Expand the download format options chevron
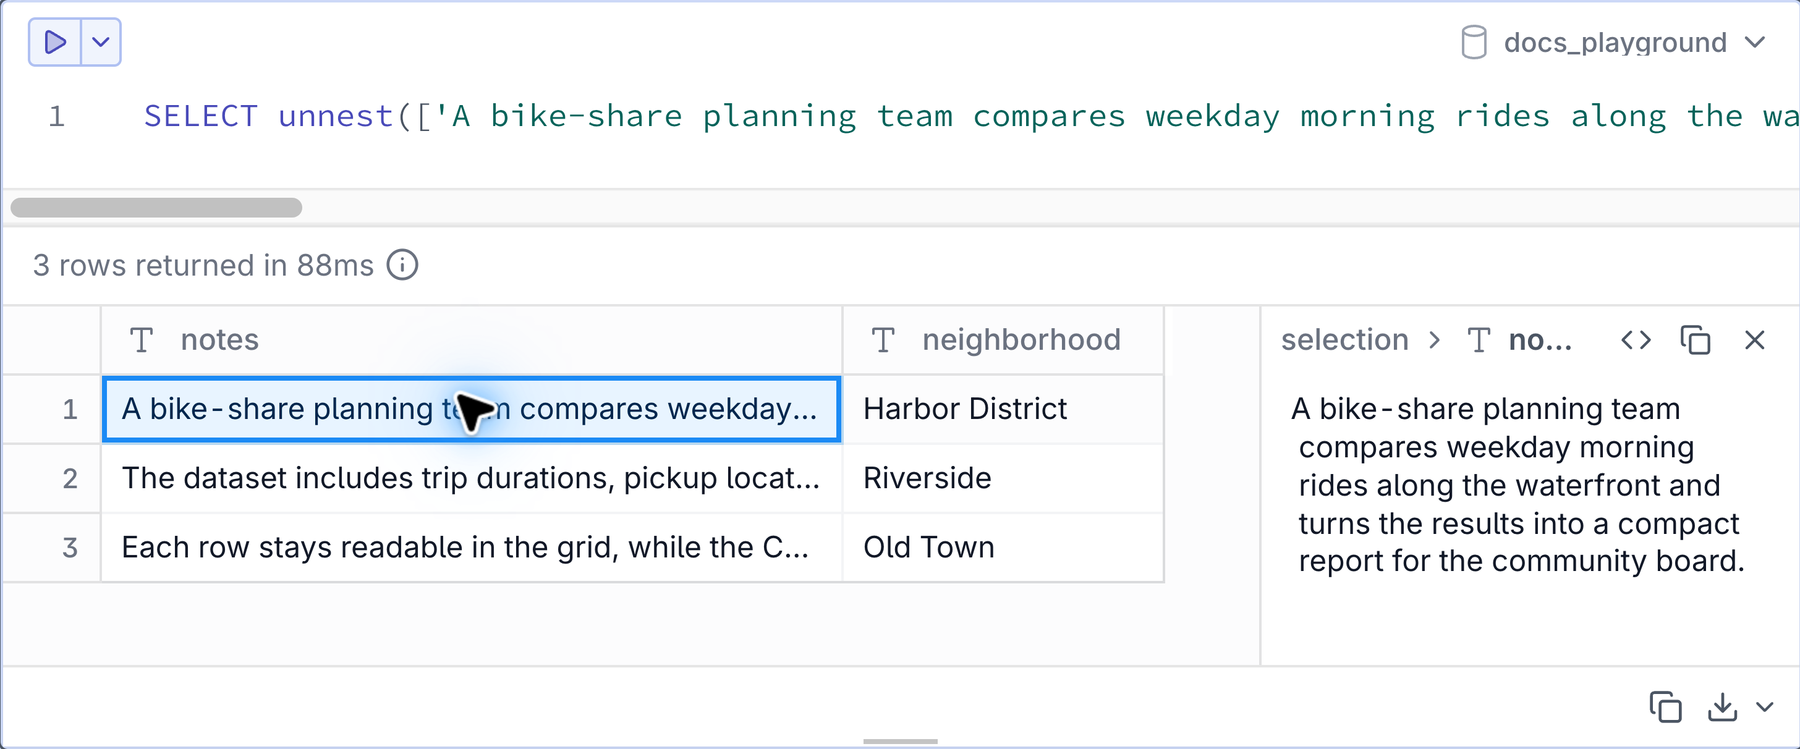The width and height of the screenshot is (1800, 749). point(1765,707)
